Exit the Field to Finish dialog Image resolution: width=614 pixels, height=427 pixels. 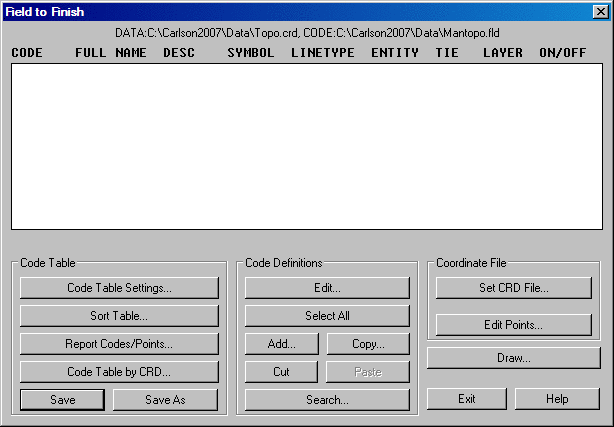[466, 399]
